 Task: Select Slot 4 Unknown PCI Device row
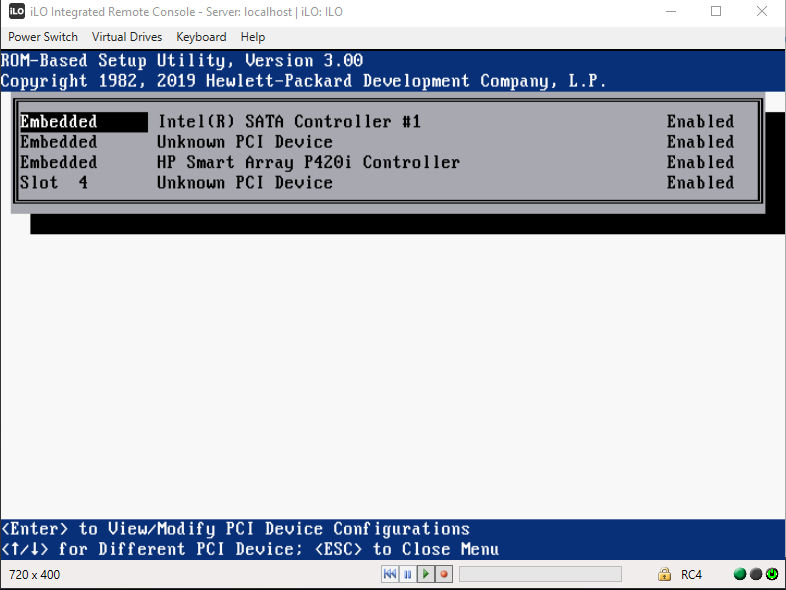tap(377, 182)
